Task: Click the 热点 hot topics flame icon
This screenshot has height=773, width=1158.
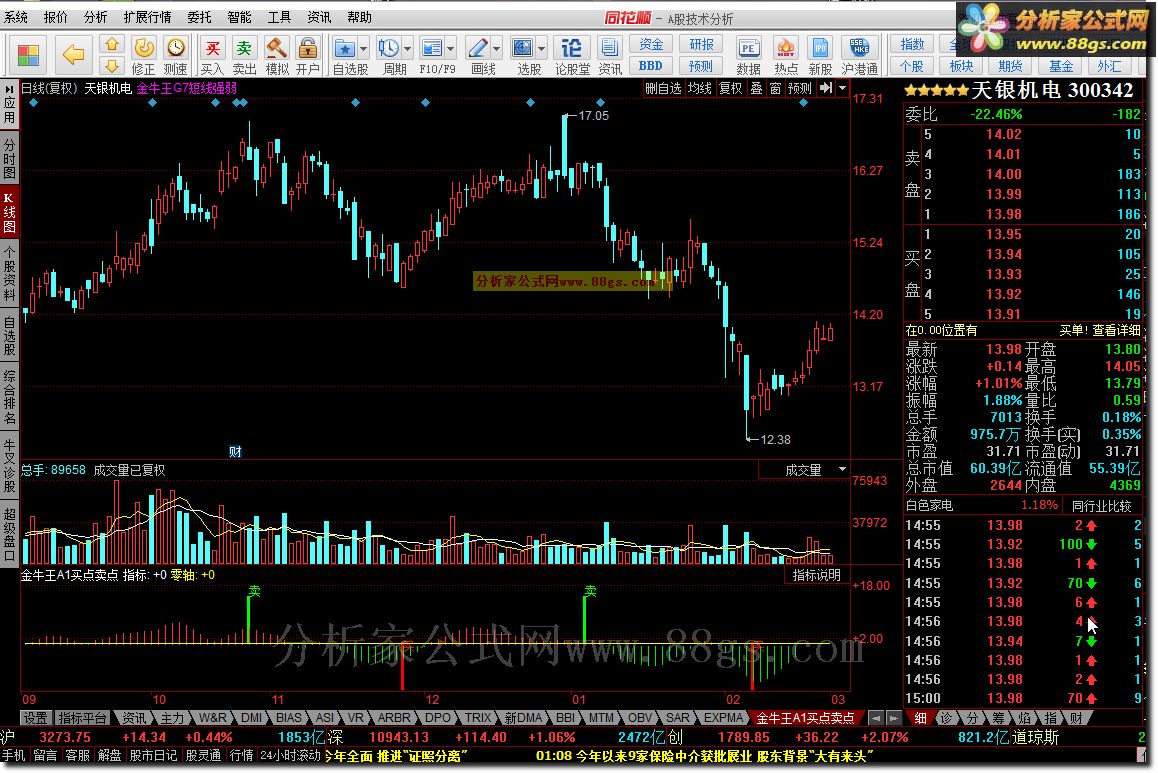Action: pyautogui.click(x=786, y=55)
